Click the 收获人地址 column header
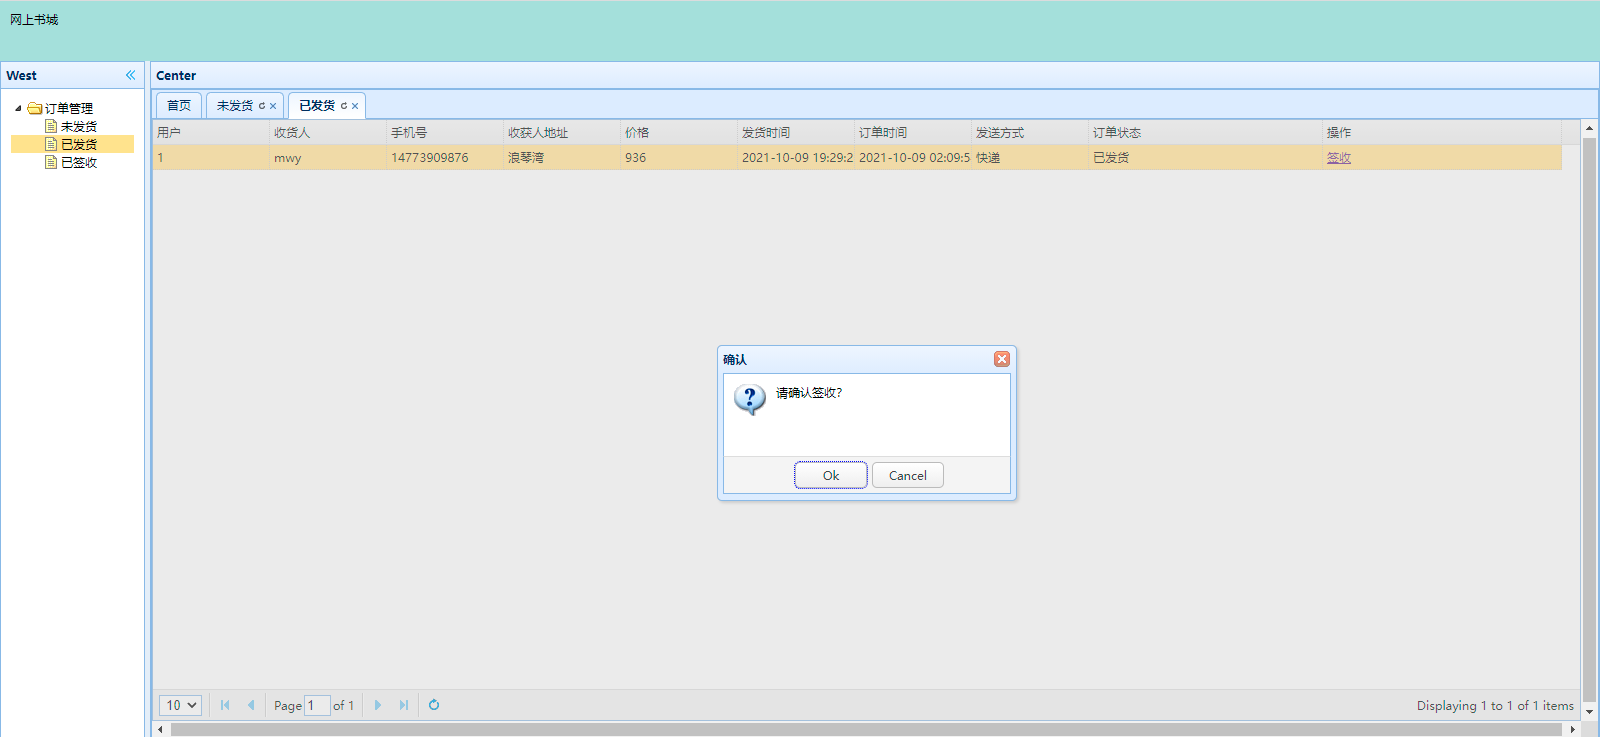The image size is (1600, 737). 562,132
